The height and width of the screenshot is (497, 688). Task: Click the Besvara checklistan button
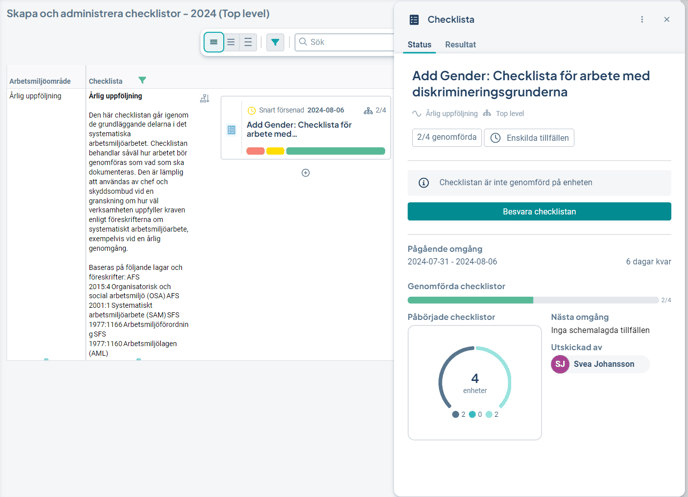(539, 211)
